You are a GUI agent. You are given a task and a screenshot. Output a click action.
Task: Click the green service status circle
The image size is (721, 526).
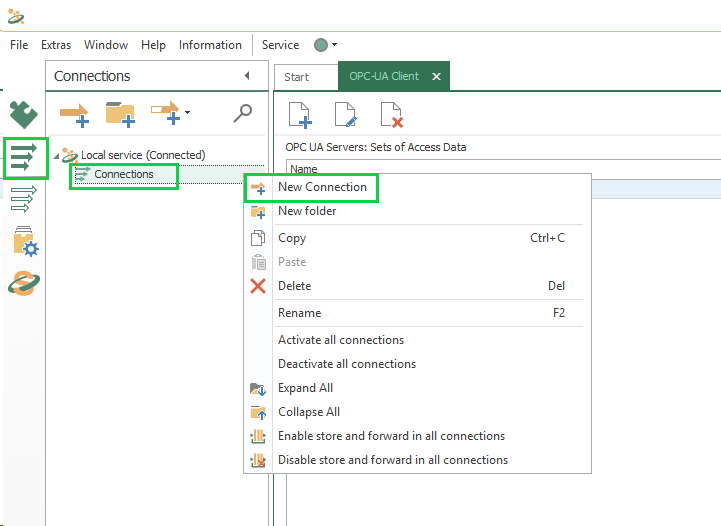point(321,45)
